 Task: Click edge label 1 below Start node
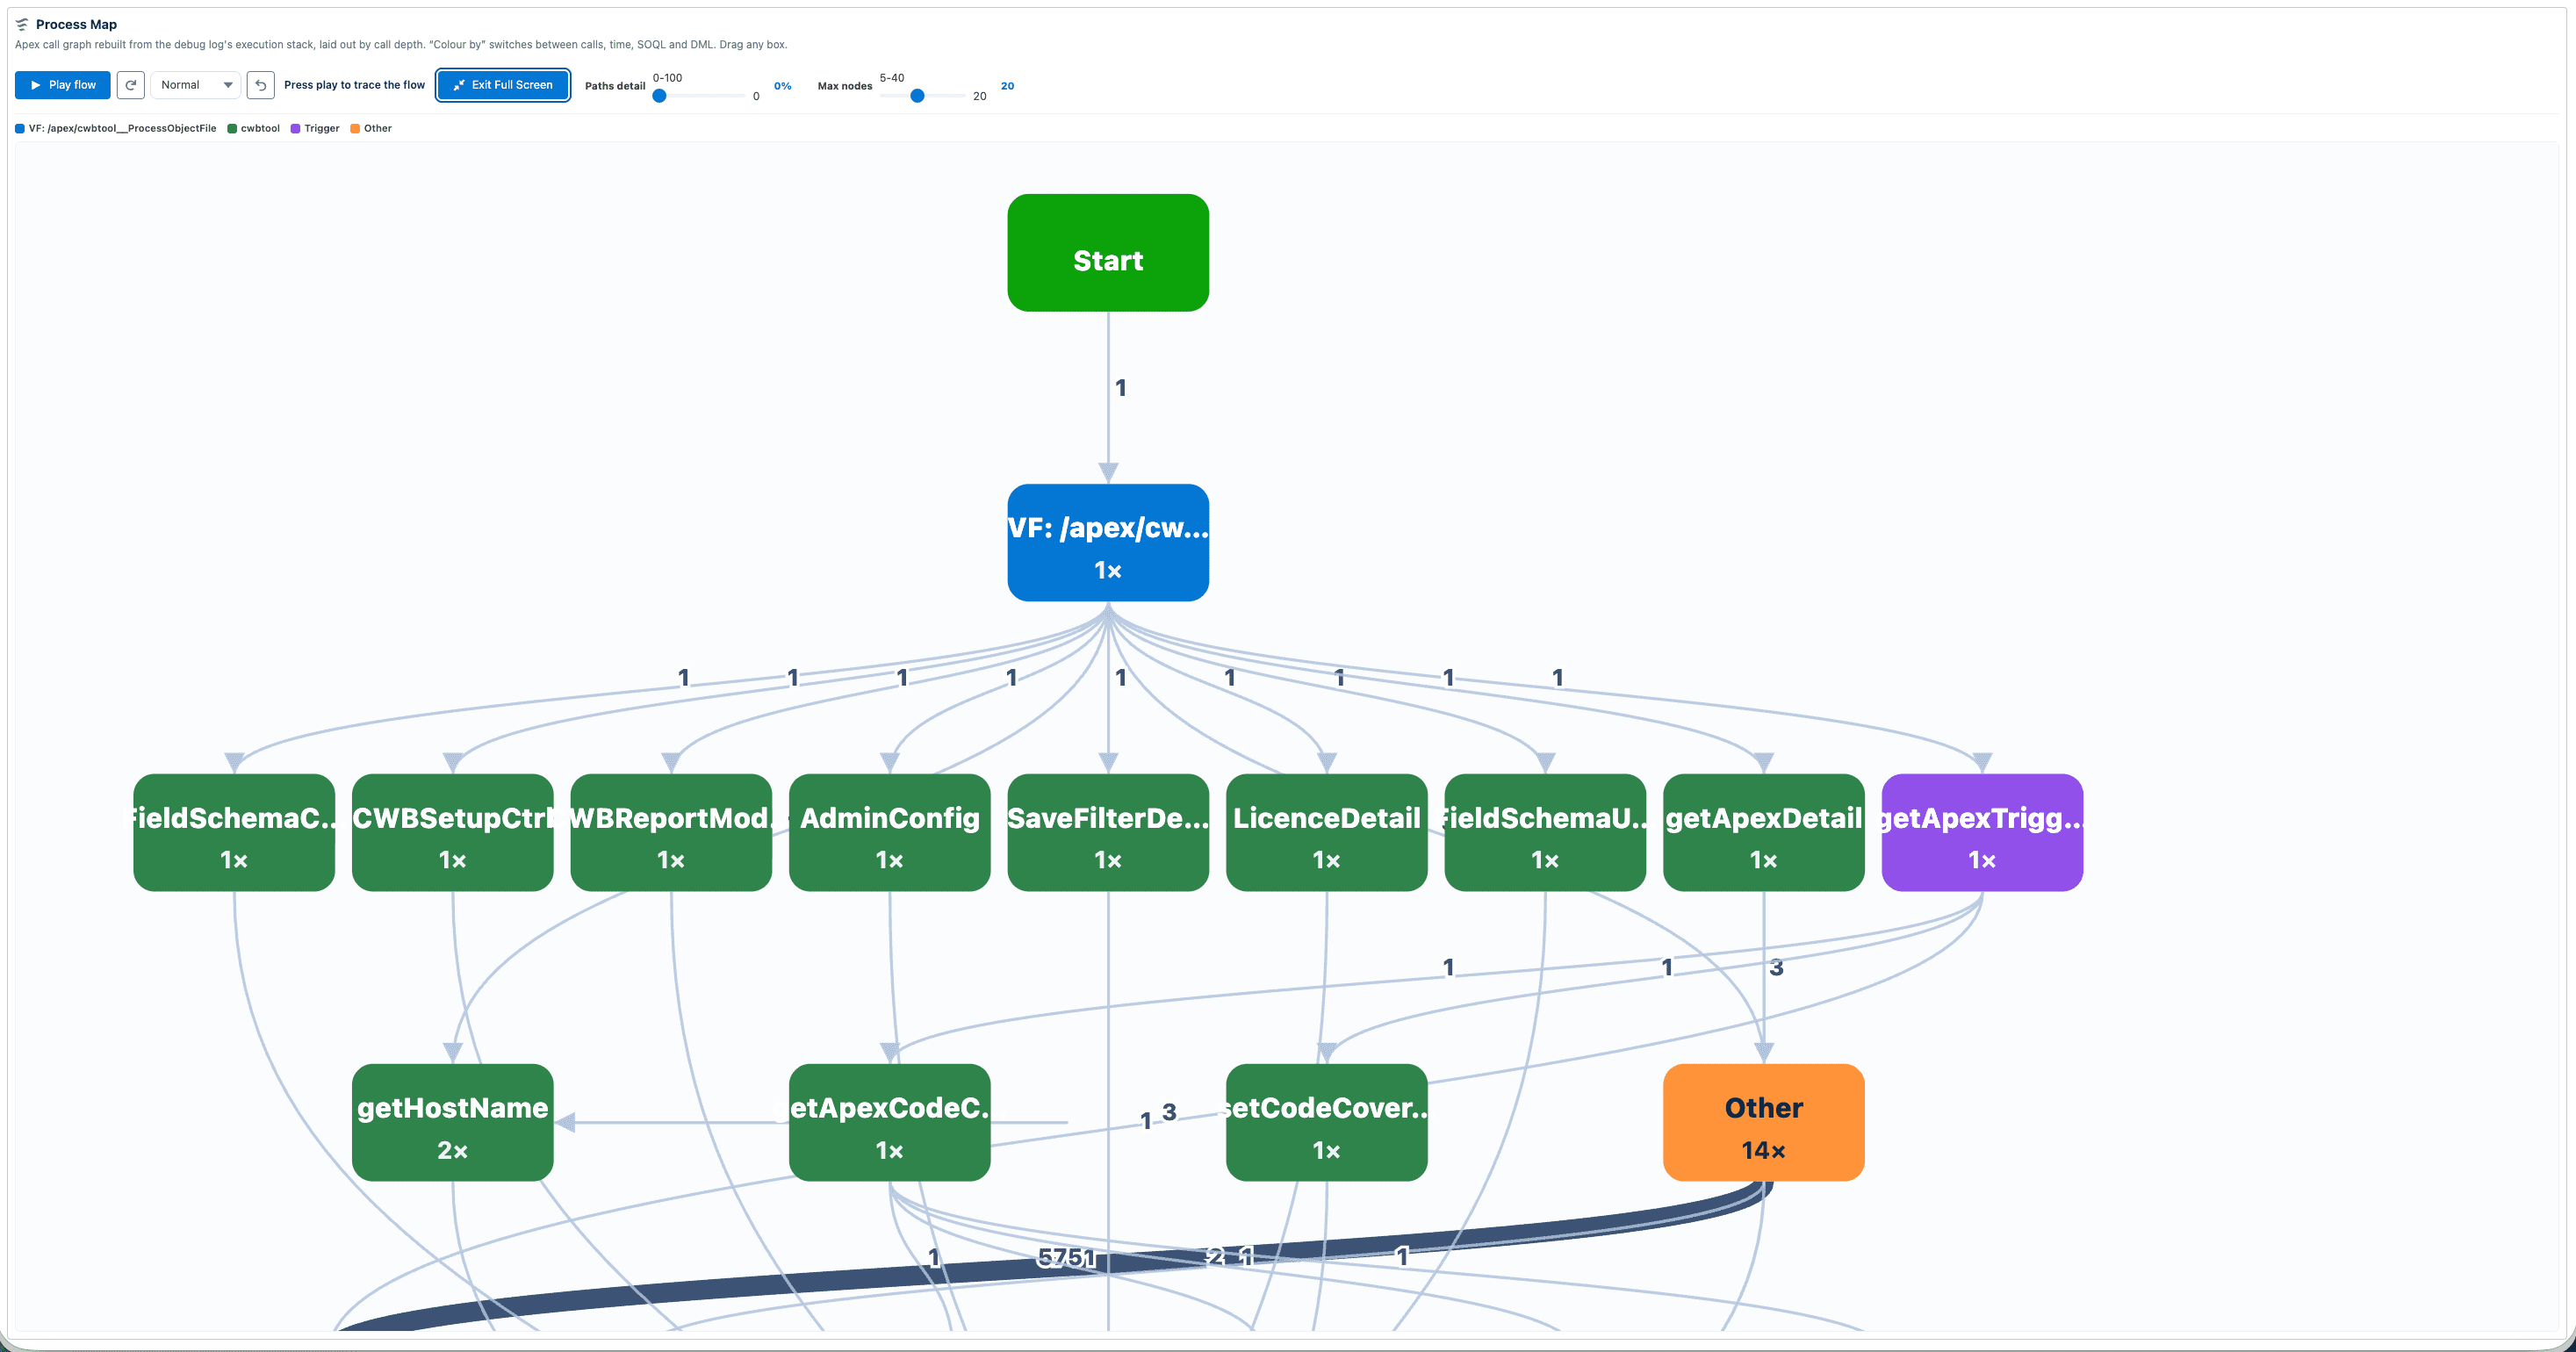click(x=1121, y=388)
